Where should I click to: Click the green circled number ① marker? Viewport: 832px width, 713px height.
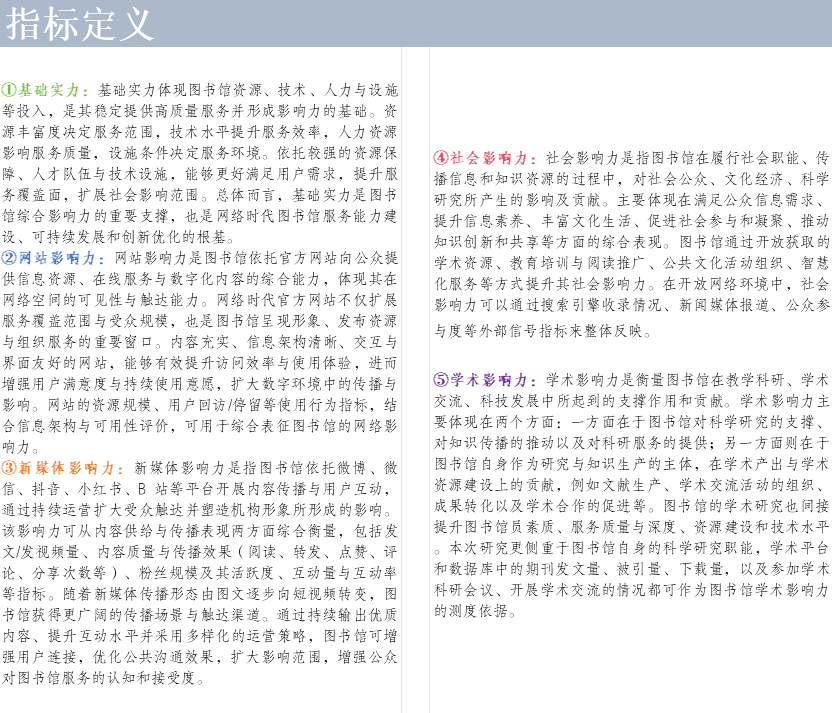tap(8, 88)
